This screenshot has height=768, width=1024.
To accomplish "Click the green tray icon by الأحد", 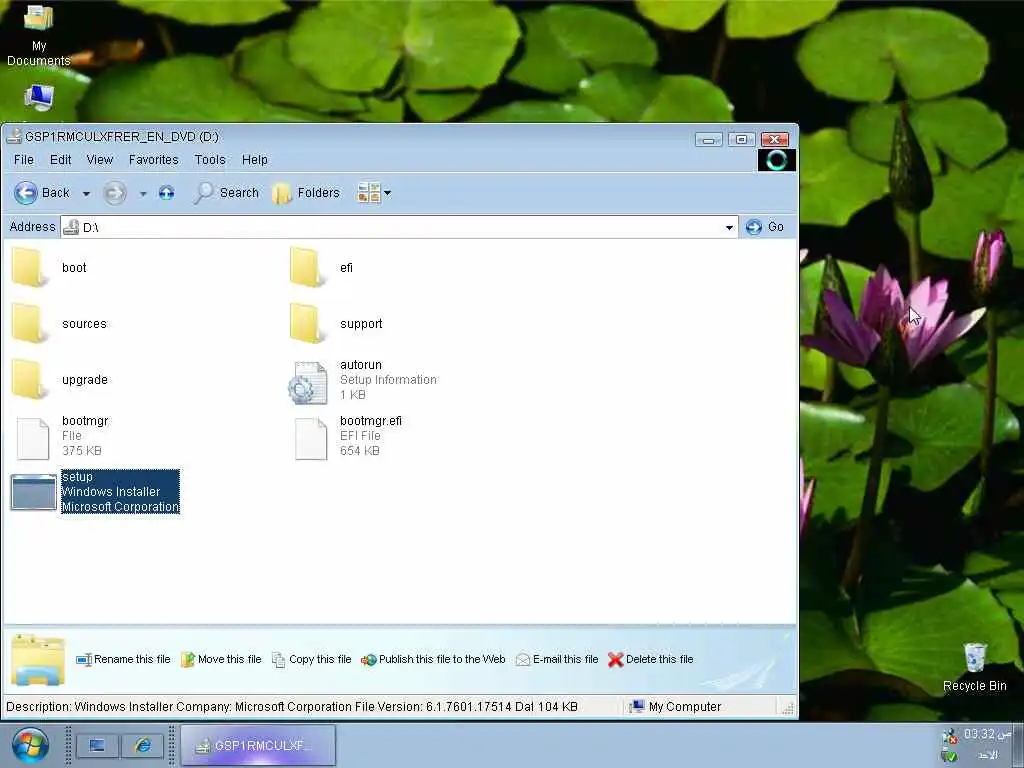I will tap(950, 756).
